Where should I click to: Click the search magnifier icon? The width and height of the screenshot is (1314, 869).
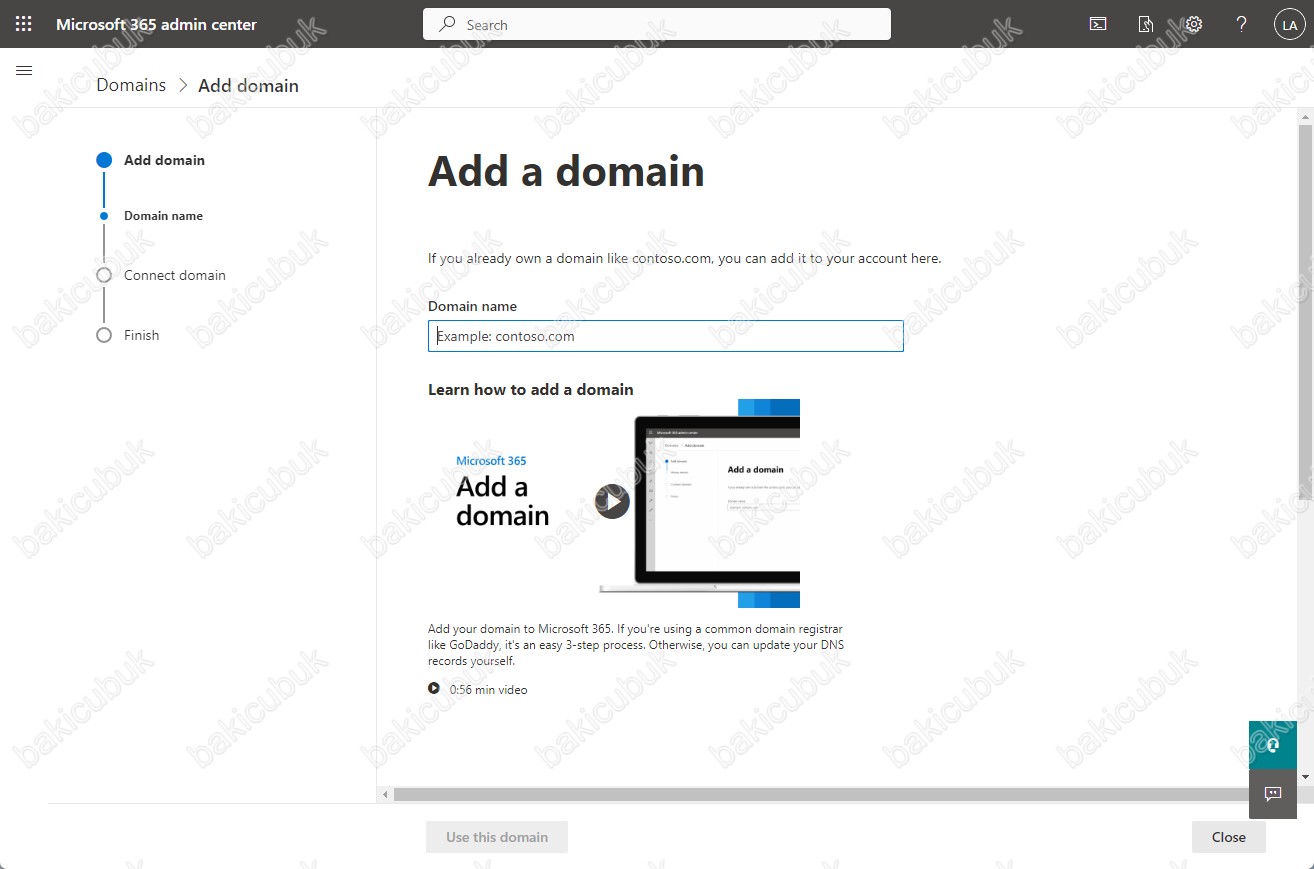[x=448, y=24]
